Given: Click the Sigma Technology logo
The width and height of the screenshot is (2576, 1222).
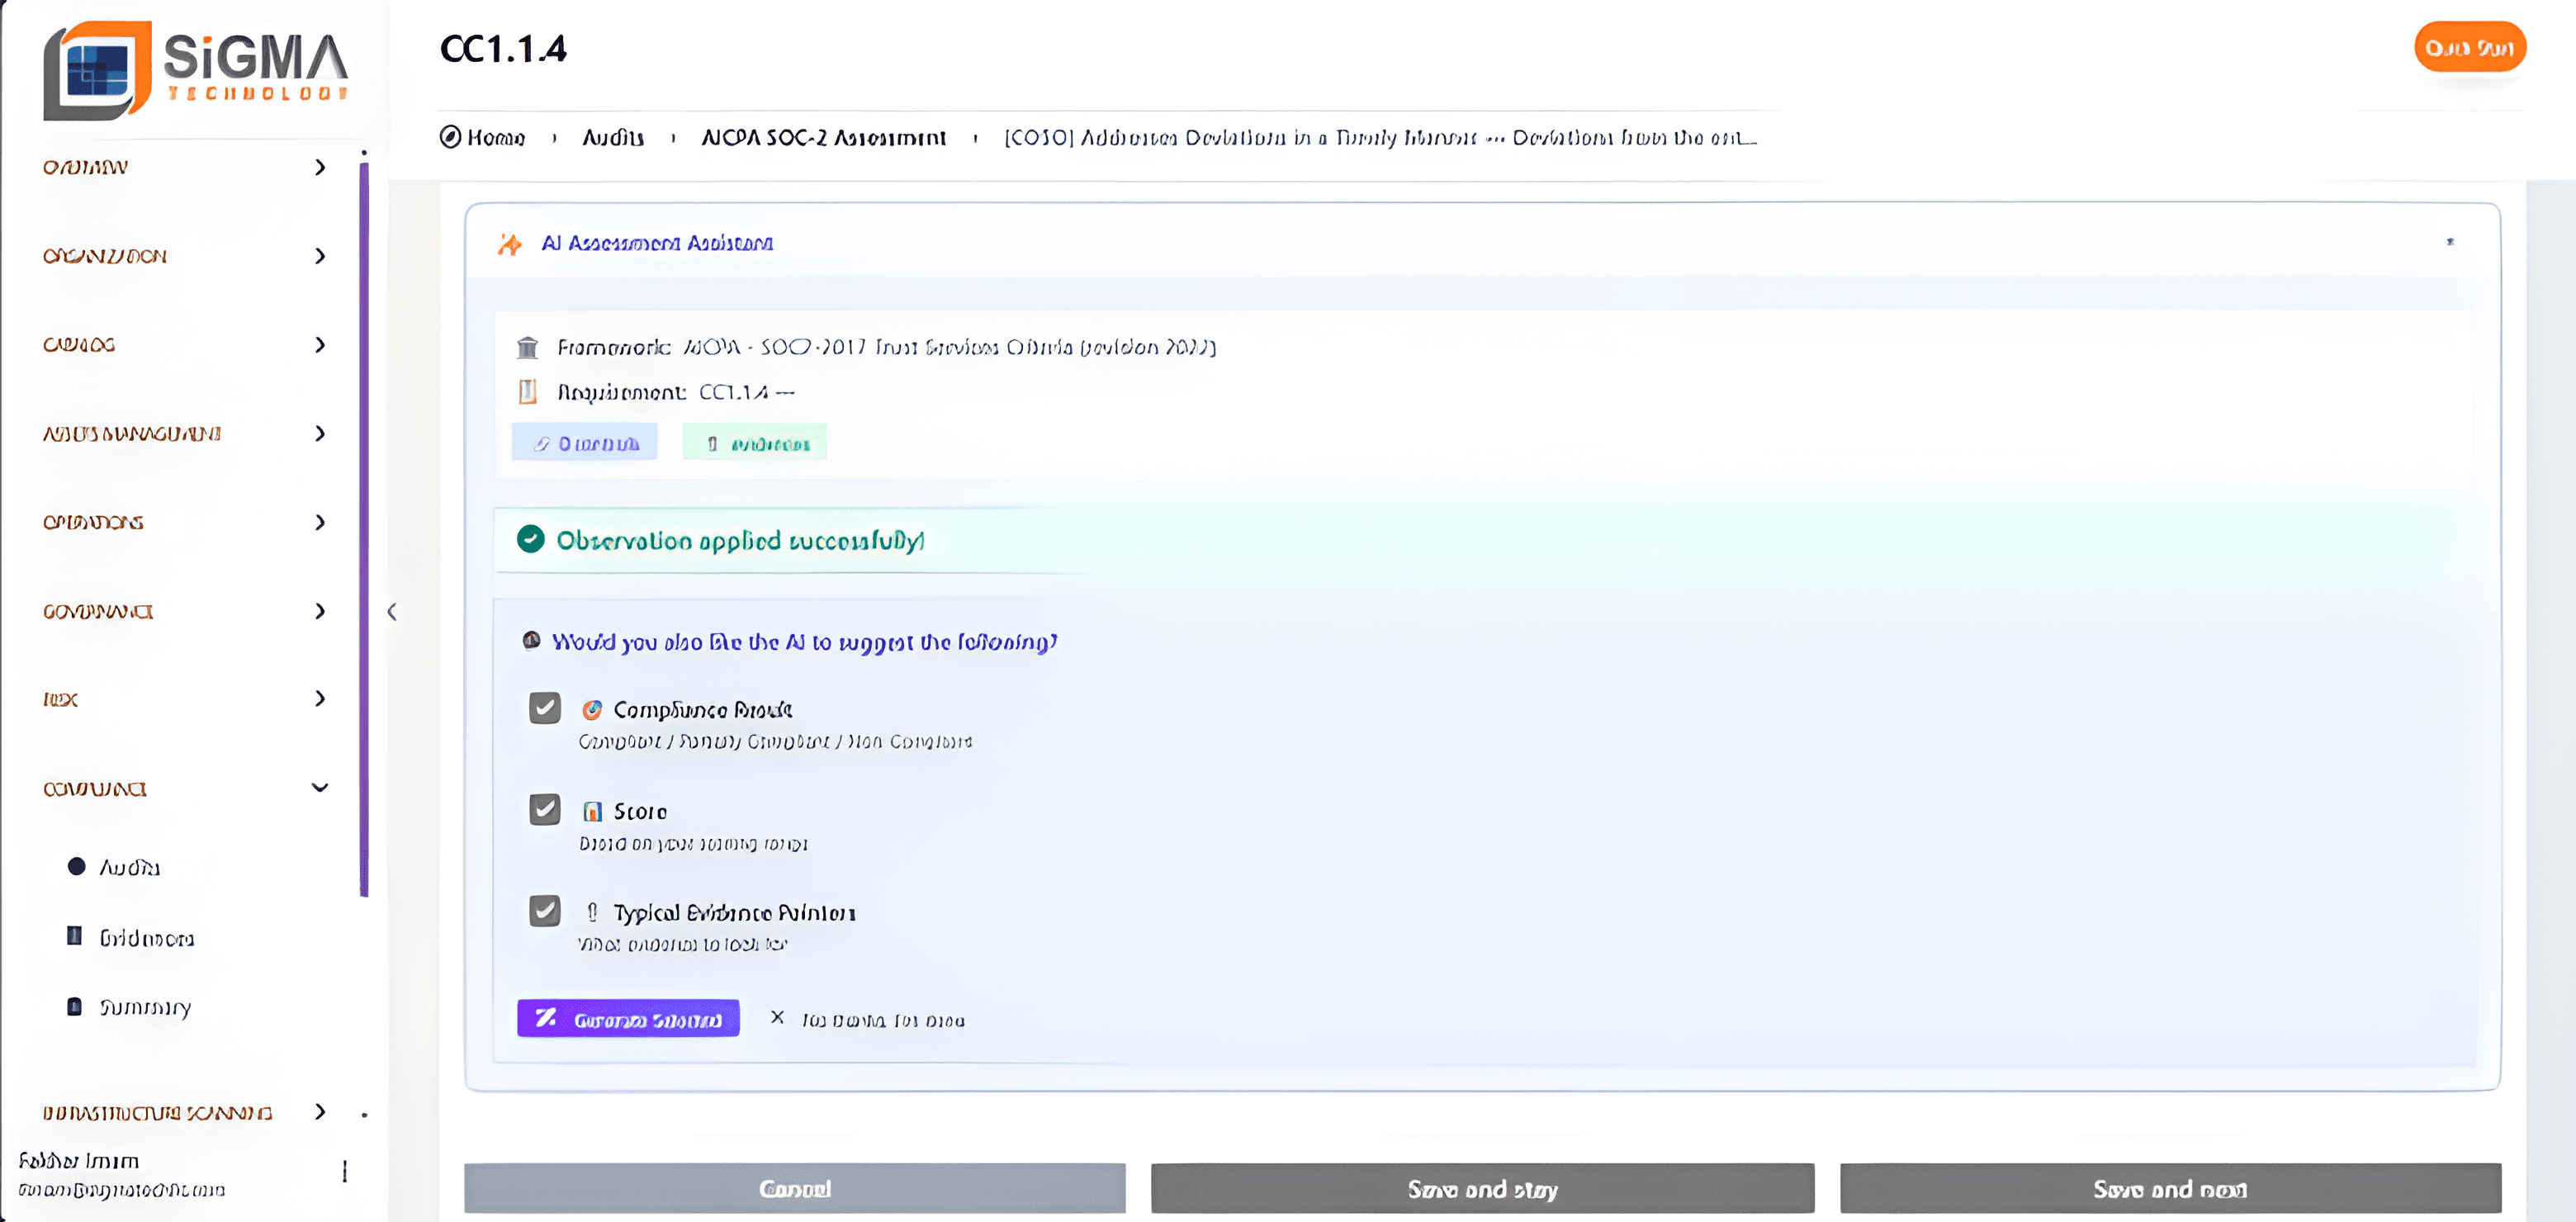Looking at the screenshot, I should tap(196, 70).
